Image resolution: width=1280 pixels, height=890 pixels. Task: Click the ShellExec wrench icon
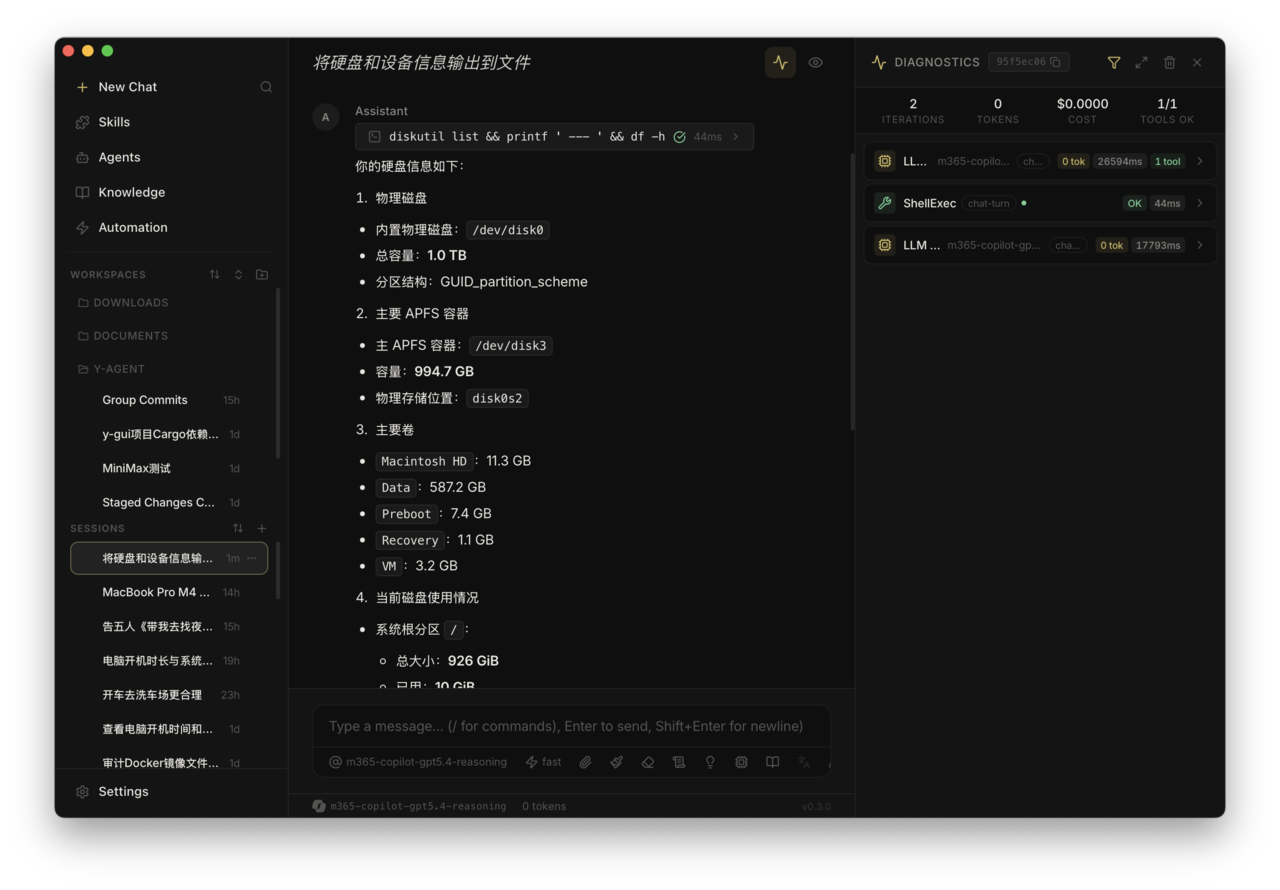(x=884, y=203)
